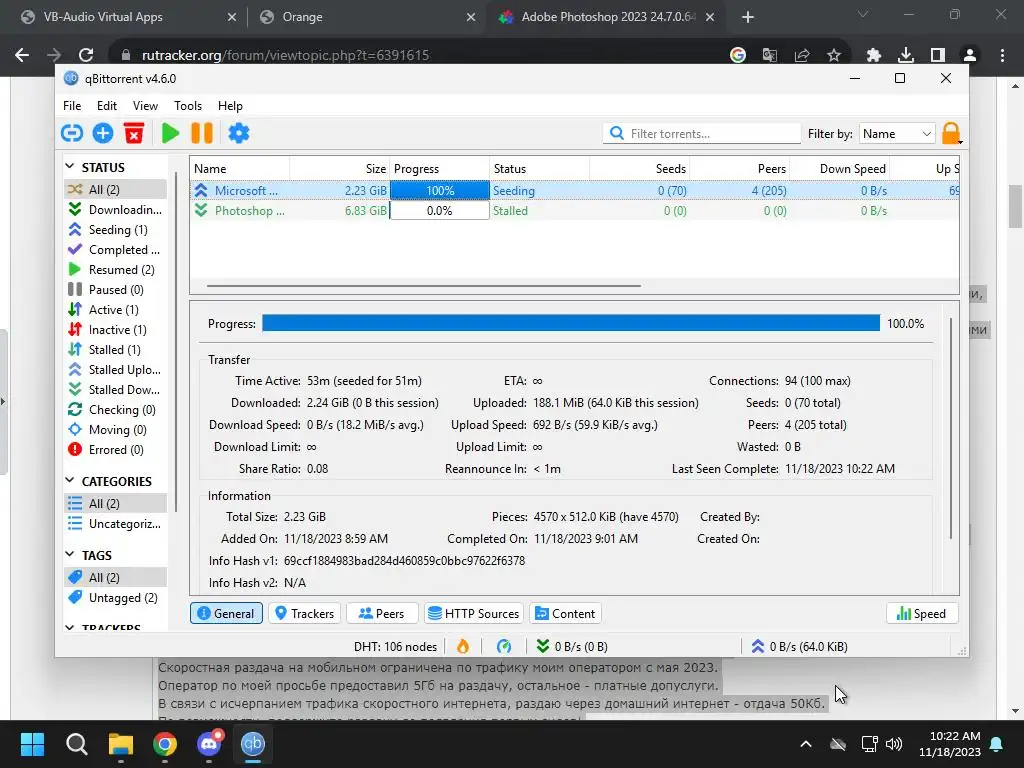Bookmark page with the star icon in Chrome
This screenshot has height=768, width=1024.
point(834,55)
